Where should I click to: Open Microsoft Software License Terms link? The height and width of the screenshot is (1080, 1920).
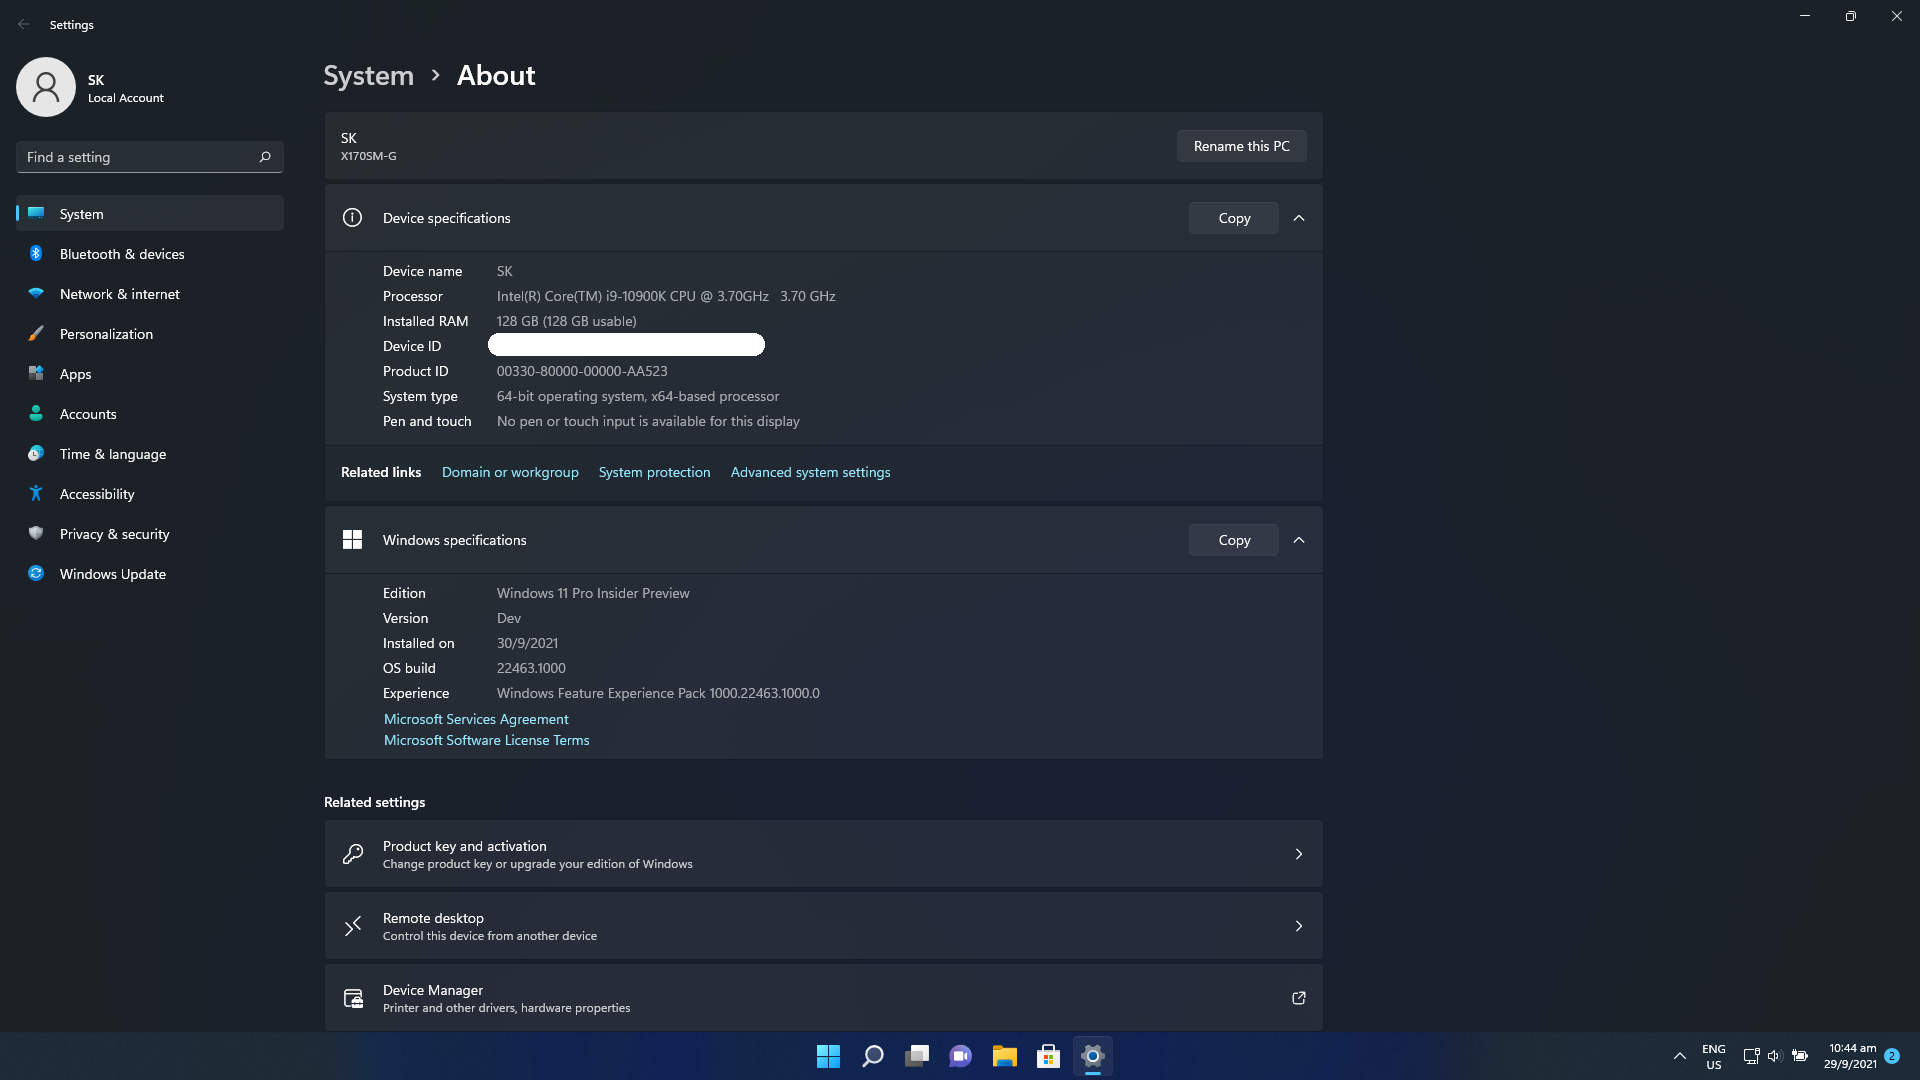coord(487,740)
